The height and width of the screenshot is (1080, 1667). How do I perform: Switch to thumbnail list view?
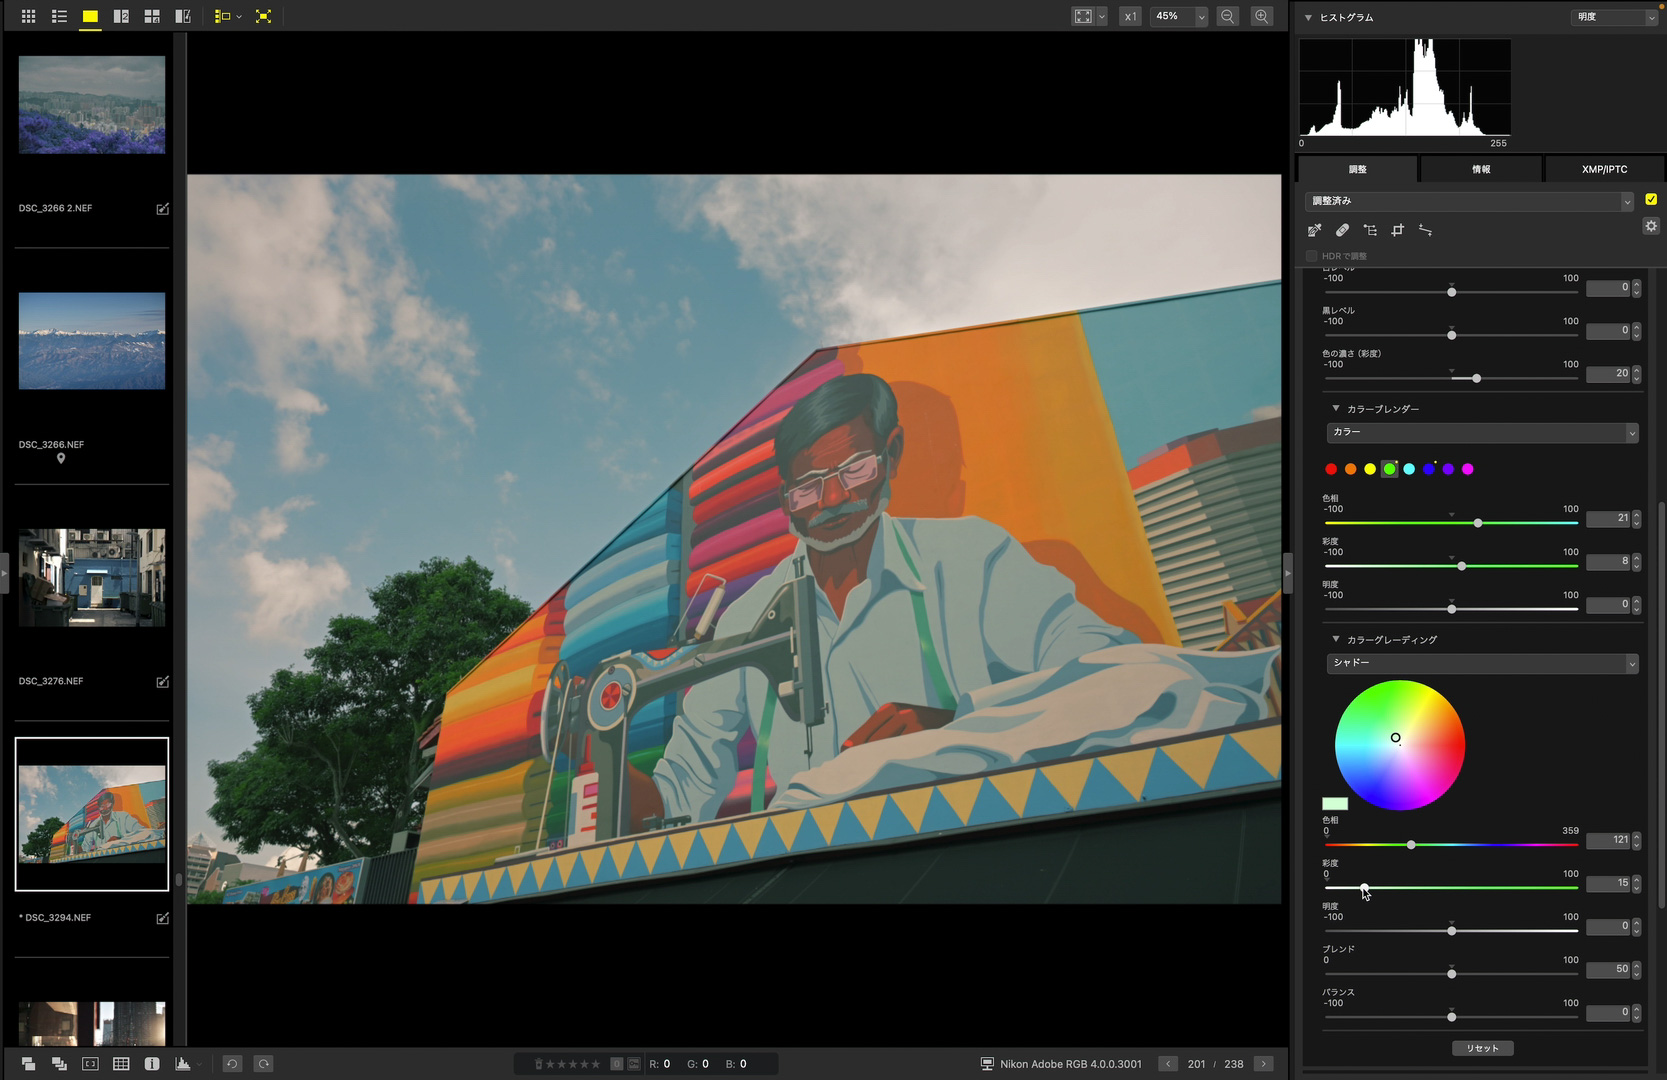pos(59,16)
